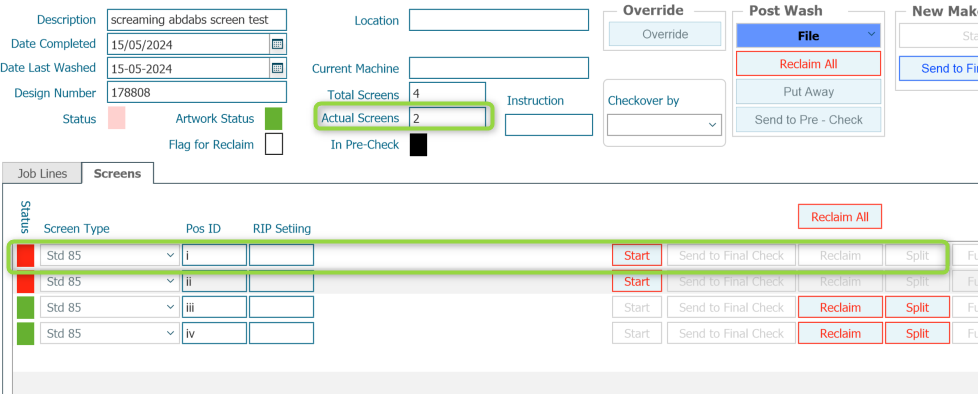Click the red status square for row ii

point(26,282)
